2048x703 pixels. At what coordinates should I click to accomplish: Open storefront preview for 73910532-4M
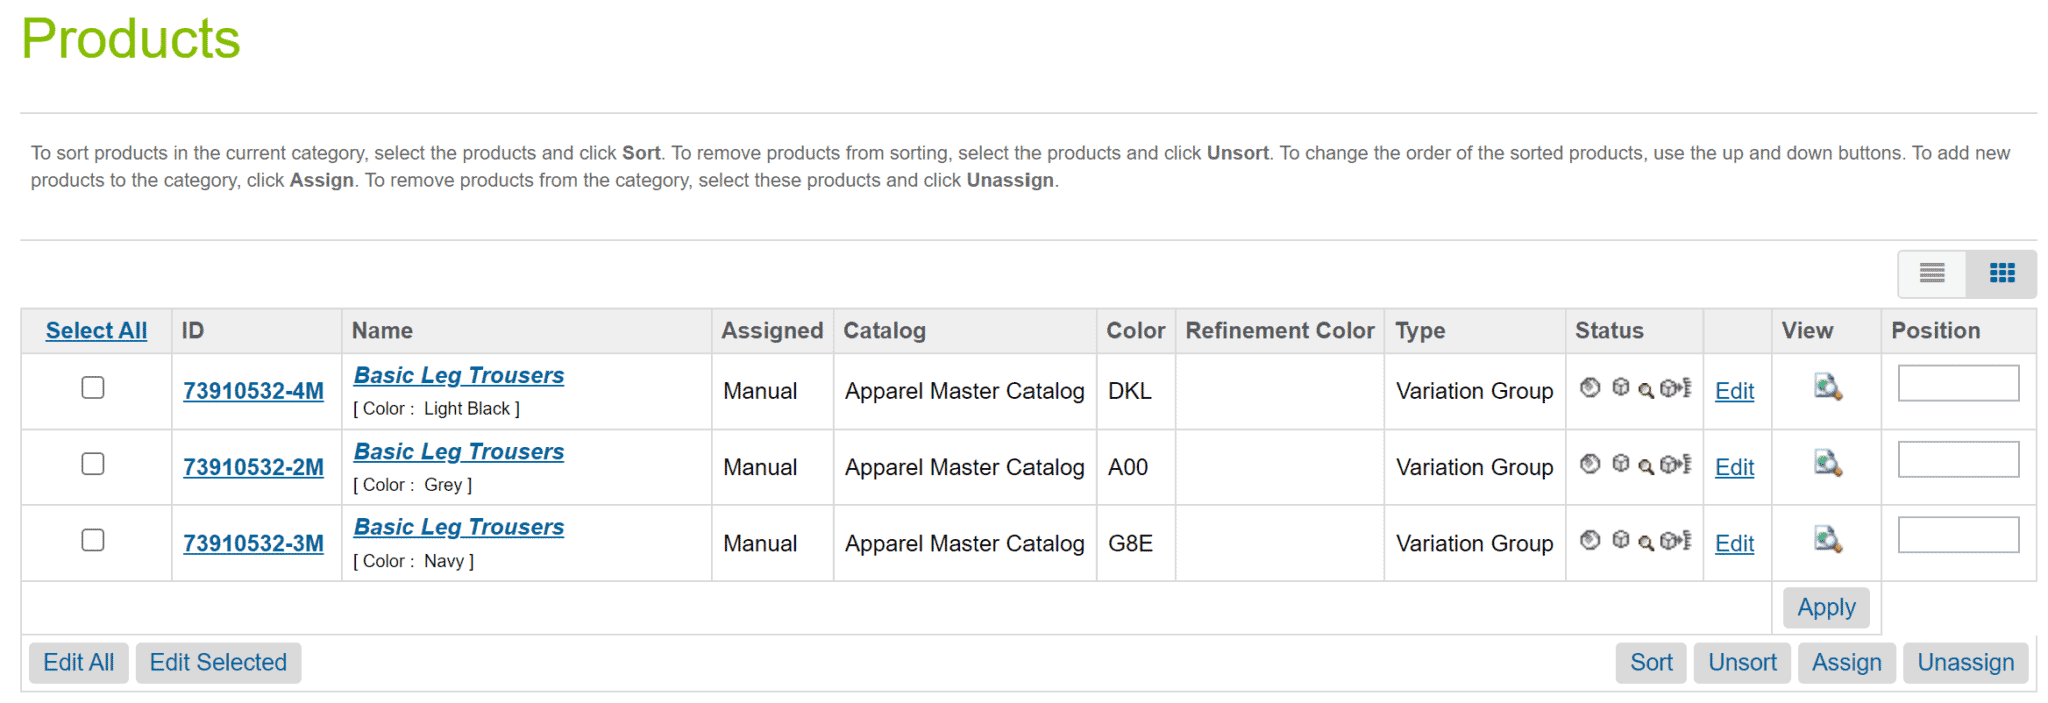[1828, 387]
